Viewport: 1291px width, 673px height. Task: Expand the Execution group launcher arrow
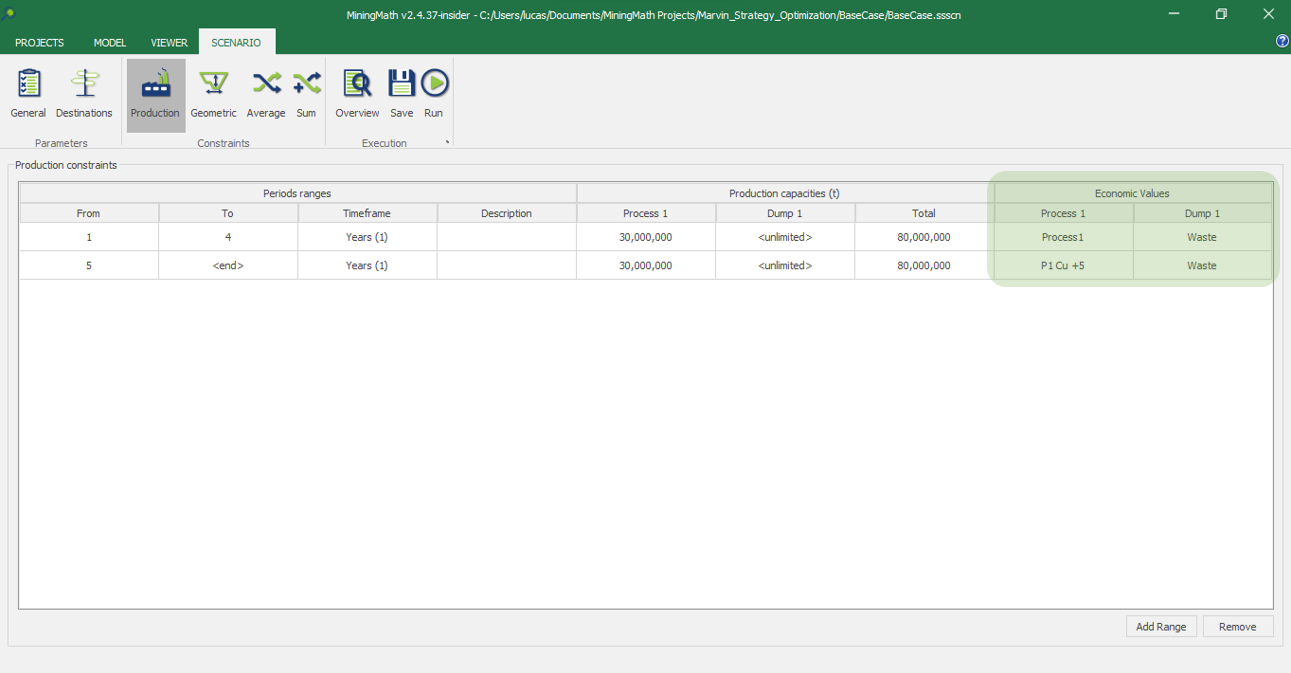pyautogui.click(x=447, y=143)
